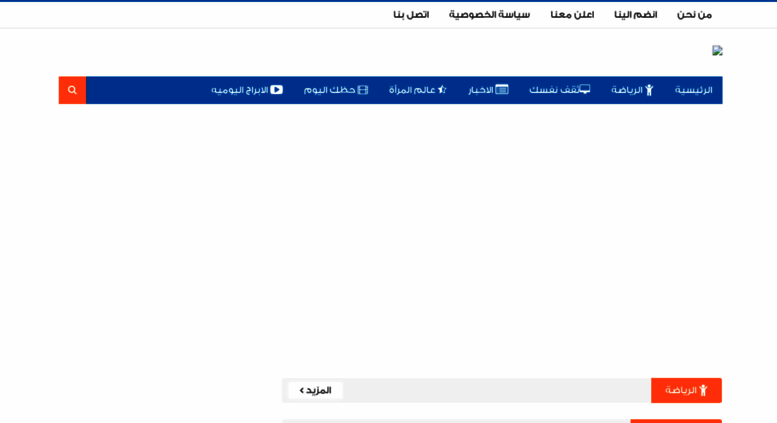Select عالم المرأة in blue navbar

(x=418, y=90)
